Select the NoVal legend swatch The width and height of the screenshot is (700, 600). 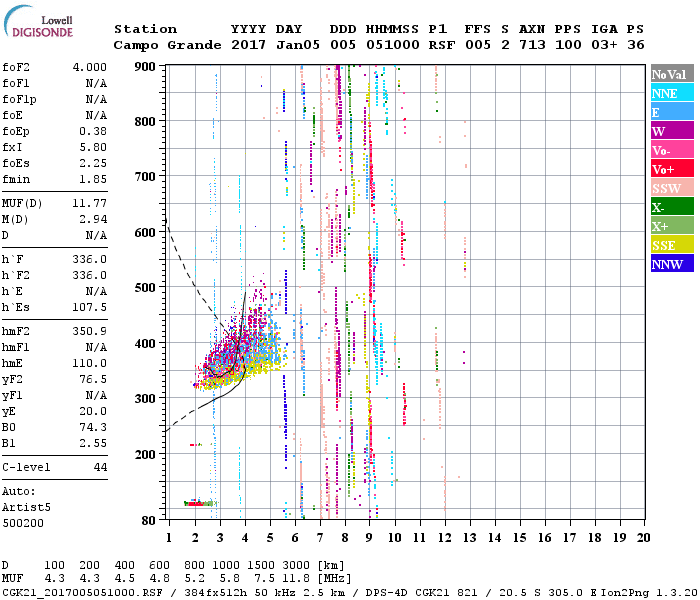pos(671,74)
